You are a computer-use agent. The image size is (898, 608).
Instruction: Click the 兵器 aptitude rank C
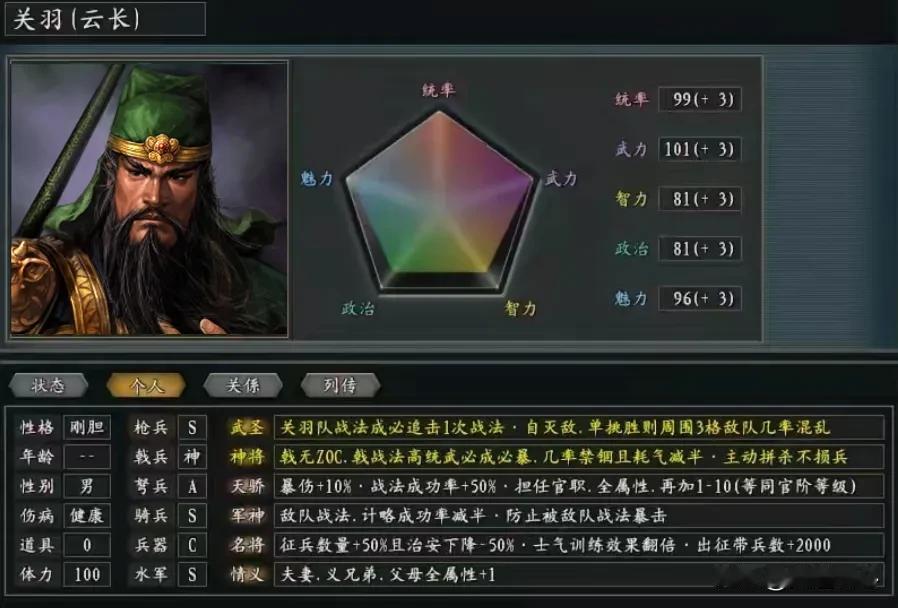[192, 545]
